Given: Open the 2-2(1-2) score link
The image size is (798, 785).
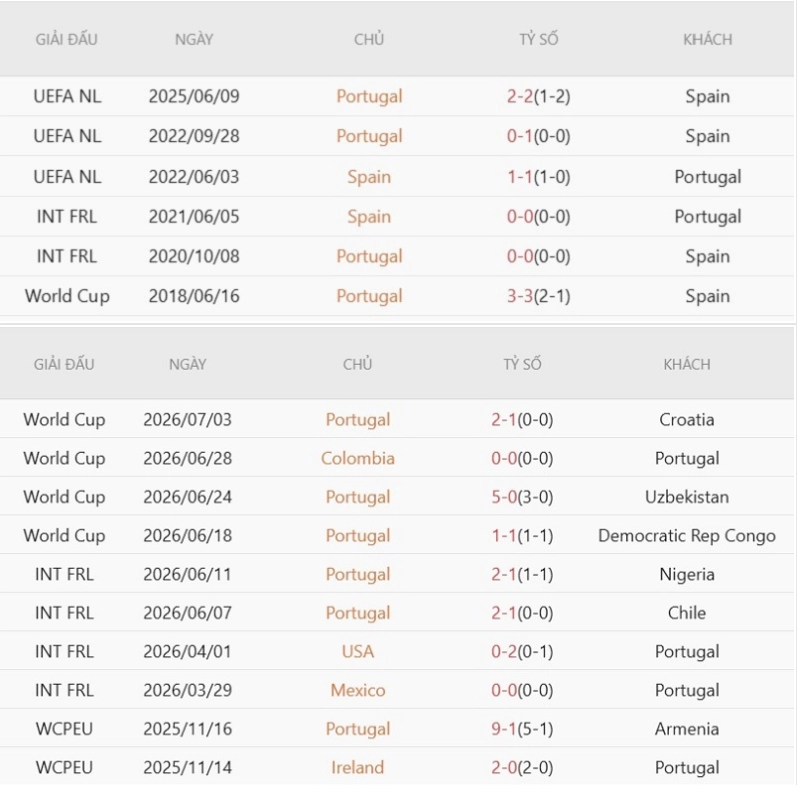Looking at the screenshot, I should [x=538, y=96].
